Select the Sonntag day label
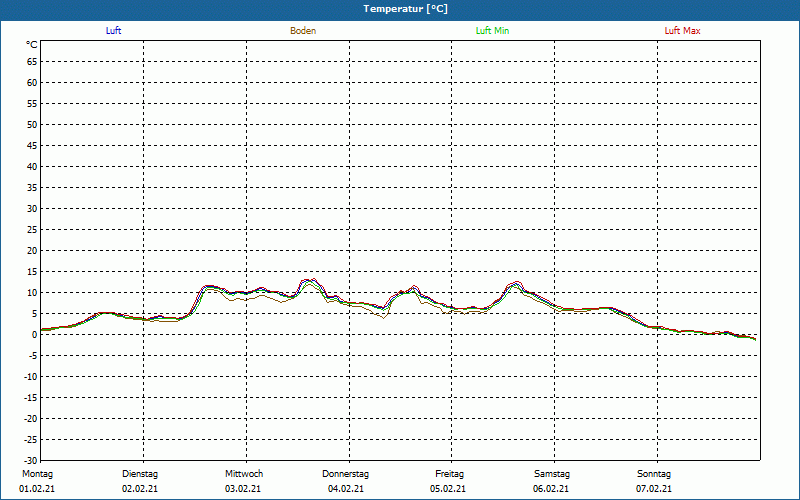The height and width of the screenshot is (500, 800). click(654, 474)
